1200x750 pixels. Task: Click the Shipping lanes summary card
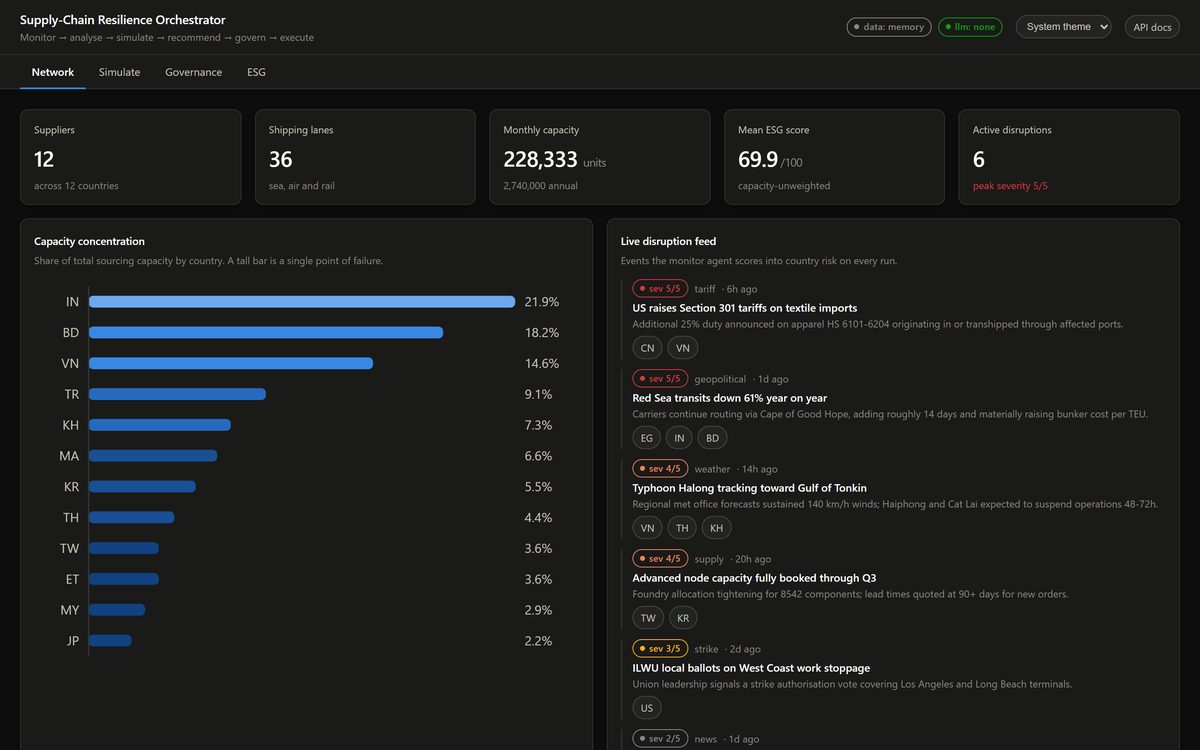pyautogui.click(x=365, y=157)
